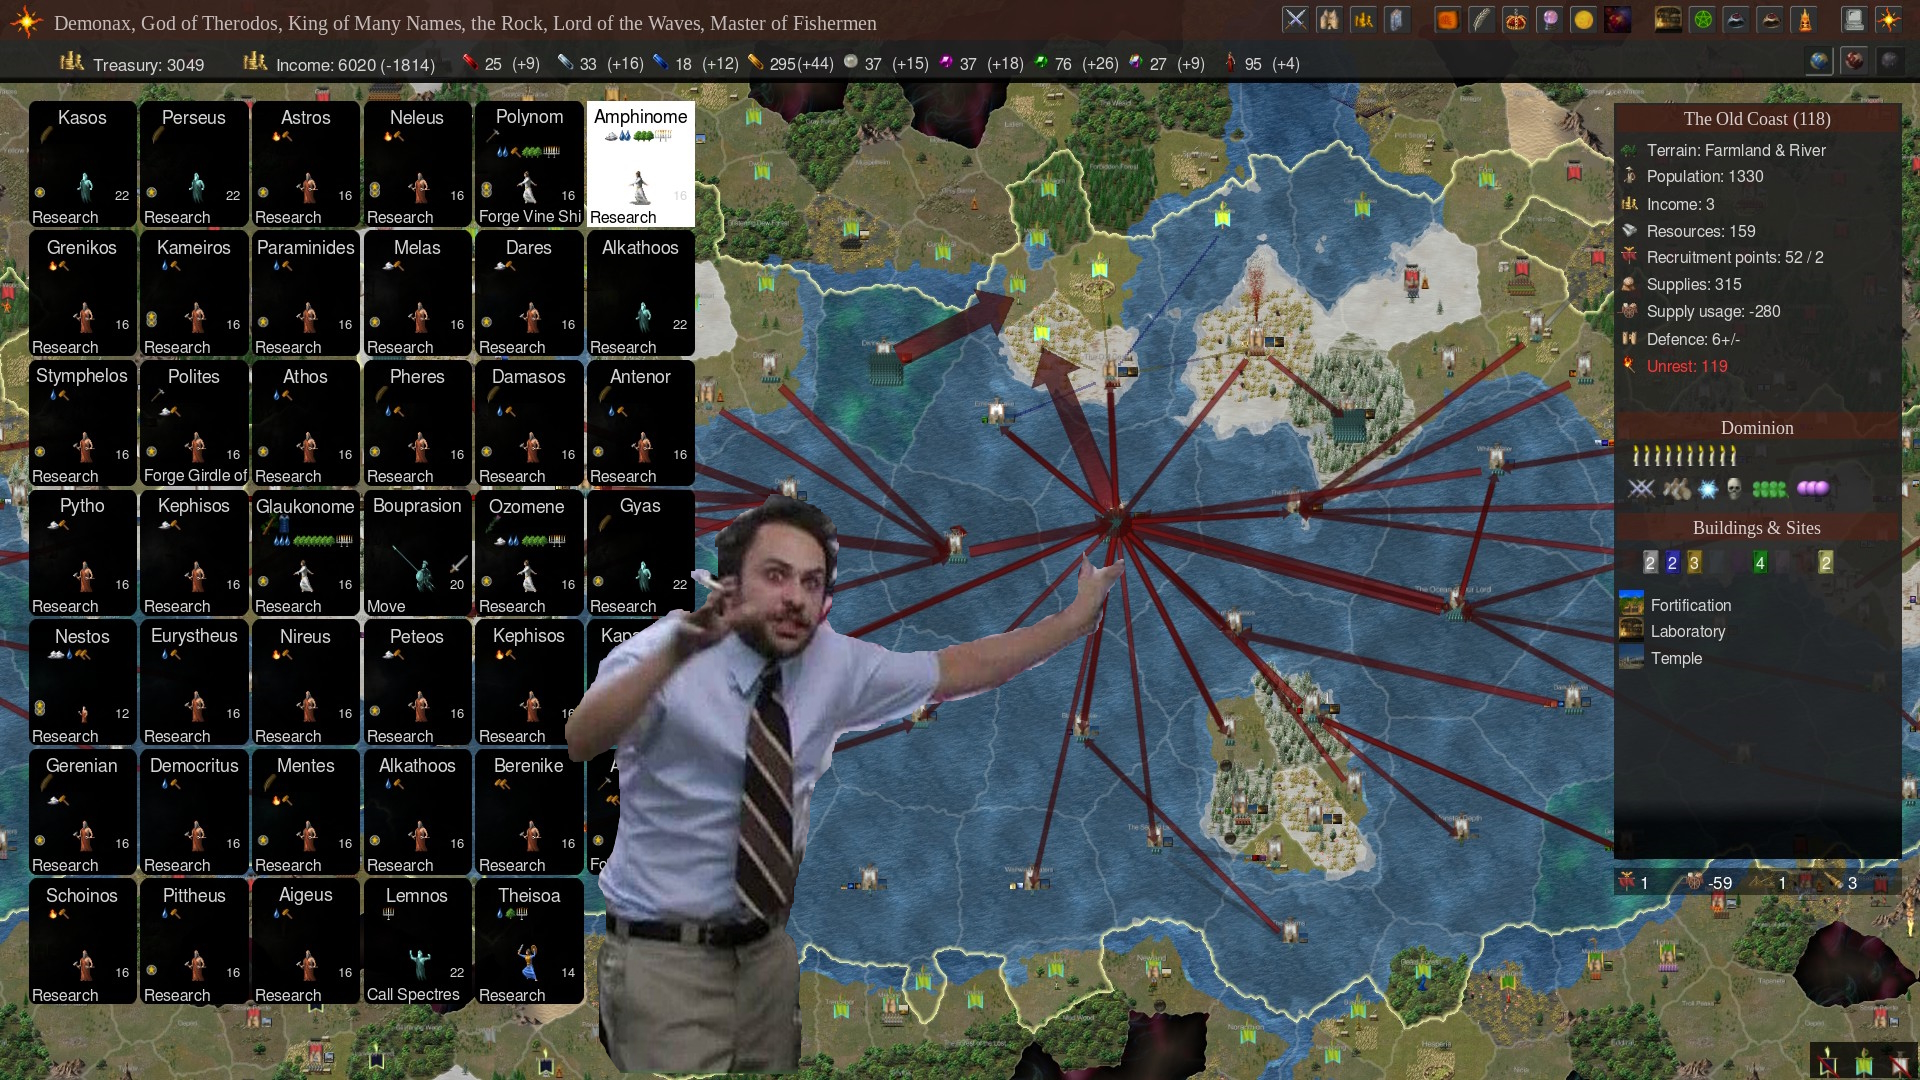
Task: Open the computer options icon
Action: [x=1853, y=19]
